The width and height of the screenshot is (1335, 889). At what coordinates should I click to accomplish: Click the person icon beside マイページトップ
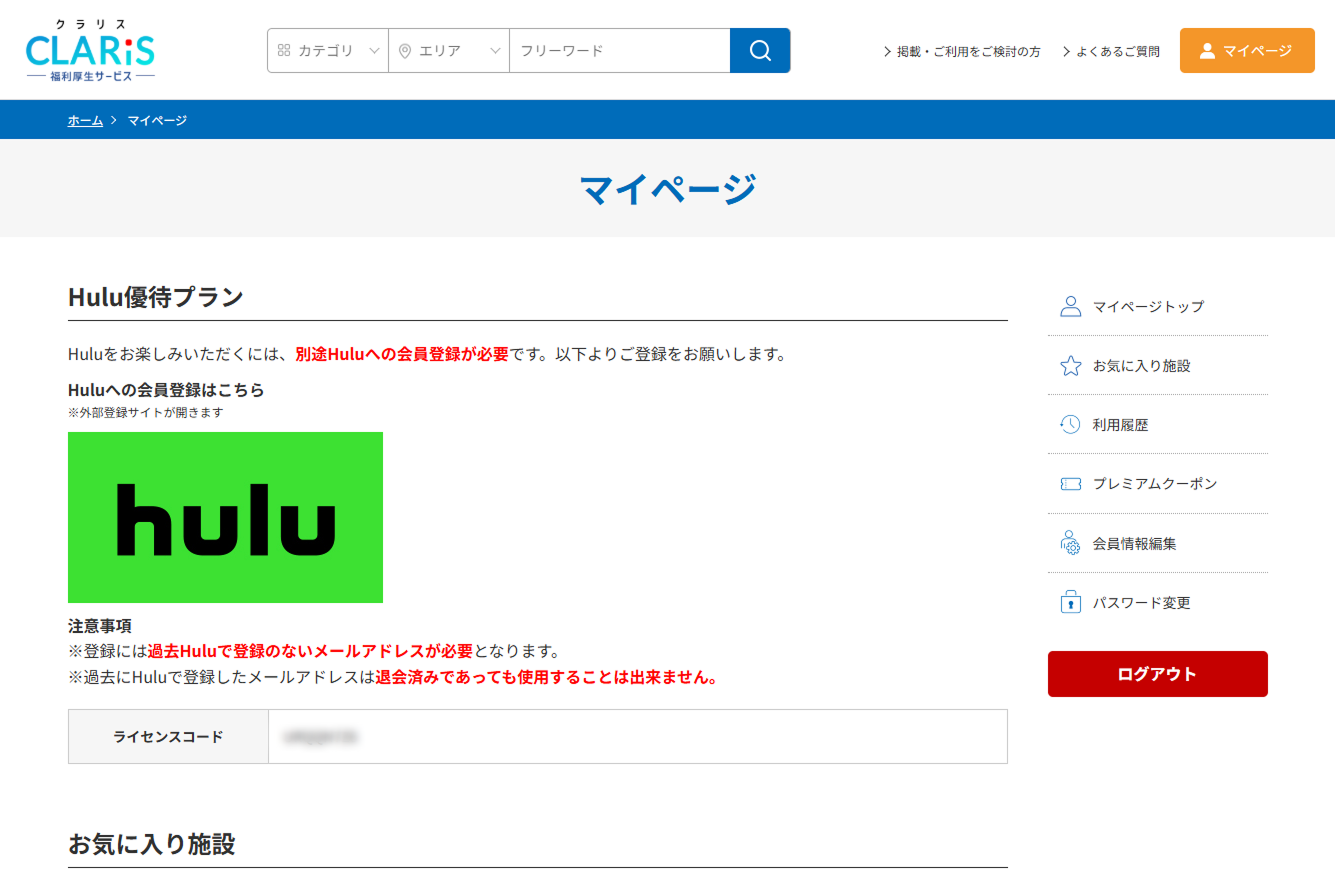[x=1070, y=306]
